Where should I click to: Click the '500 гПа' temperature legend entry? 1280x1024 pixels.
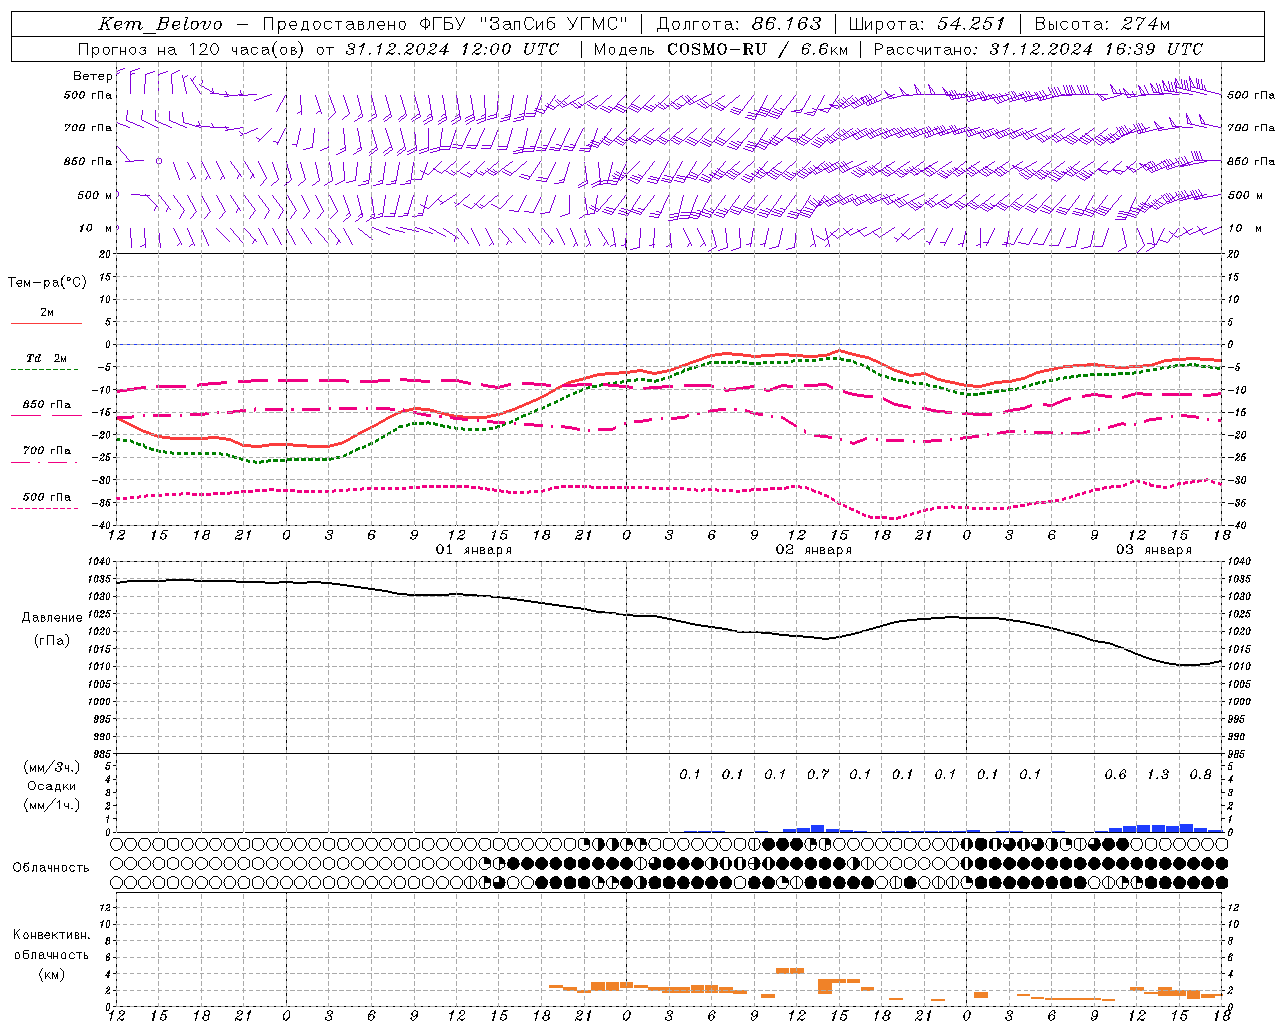pos(47,497)
